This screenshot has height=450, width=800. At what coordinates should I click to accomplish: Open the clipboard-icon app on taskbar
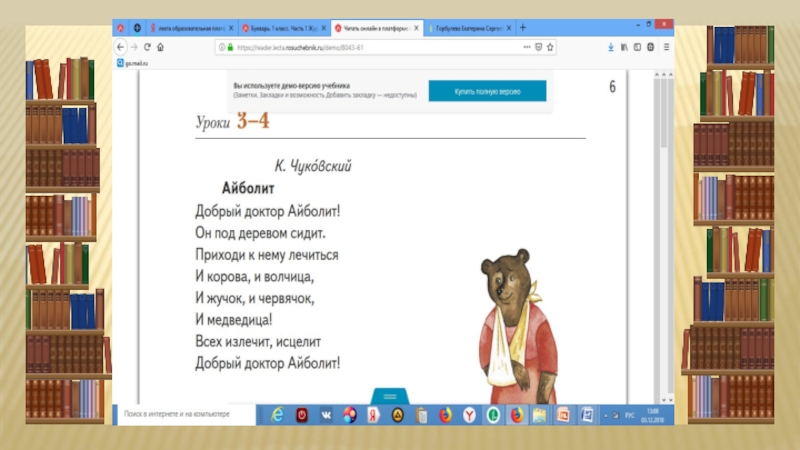(x=421, y=415)
